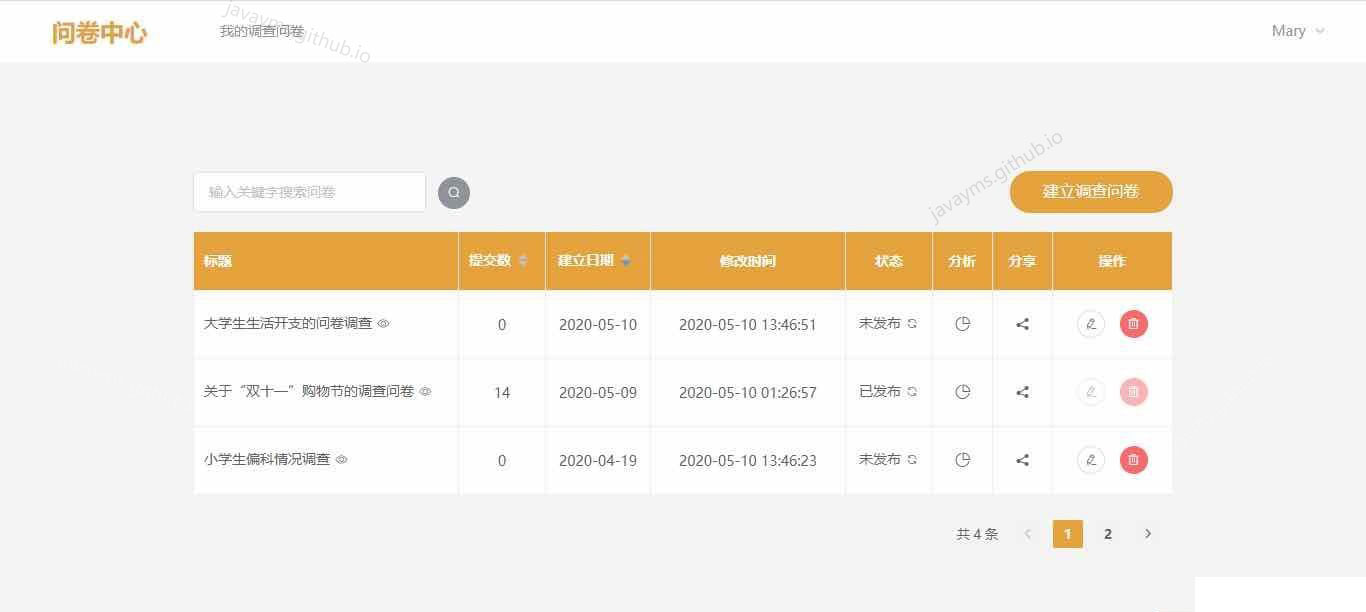Click the delete trash for 关于"双十一"购物节的调查问卷
Image resolution: width=1366 pixels, height=612 pixels.
(1133, 392)
